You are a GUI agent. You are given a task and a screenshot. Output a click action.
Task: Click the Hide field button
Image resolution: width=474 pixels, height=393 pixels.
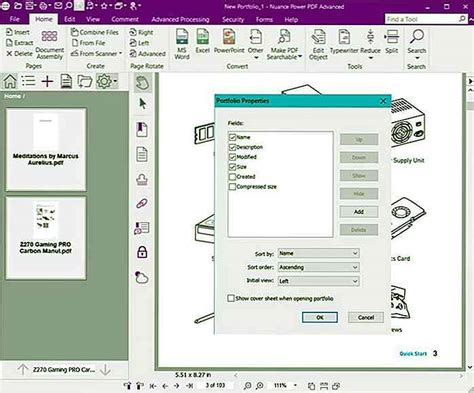pos(359,194)
